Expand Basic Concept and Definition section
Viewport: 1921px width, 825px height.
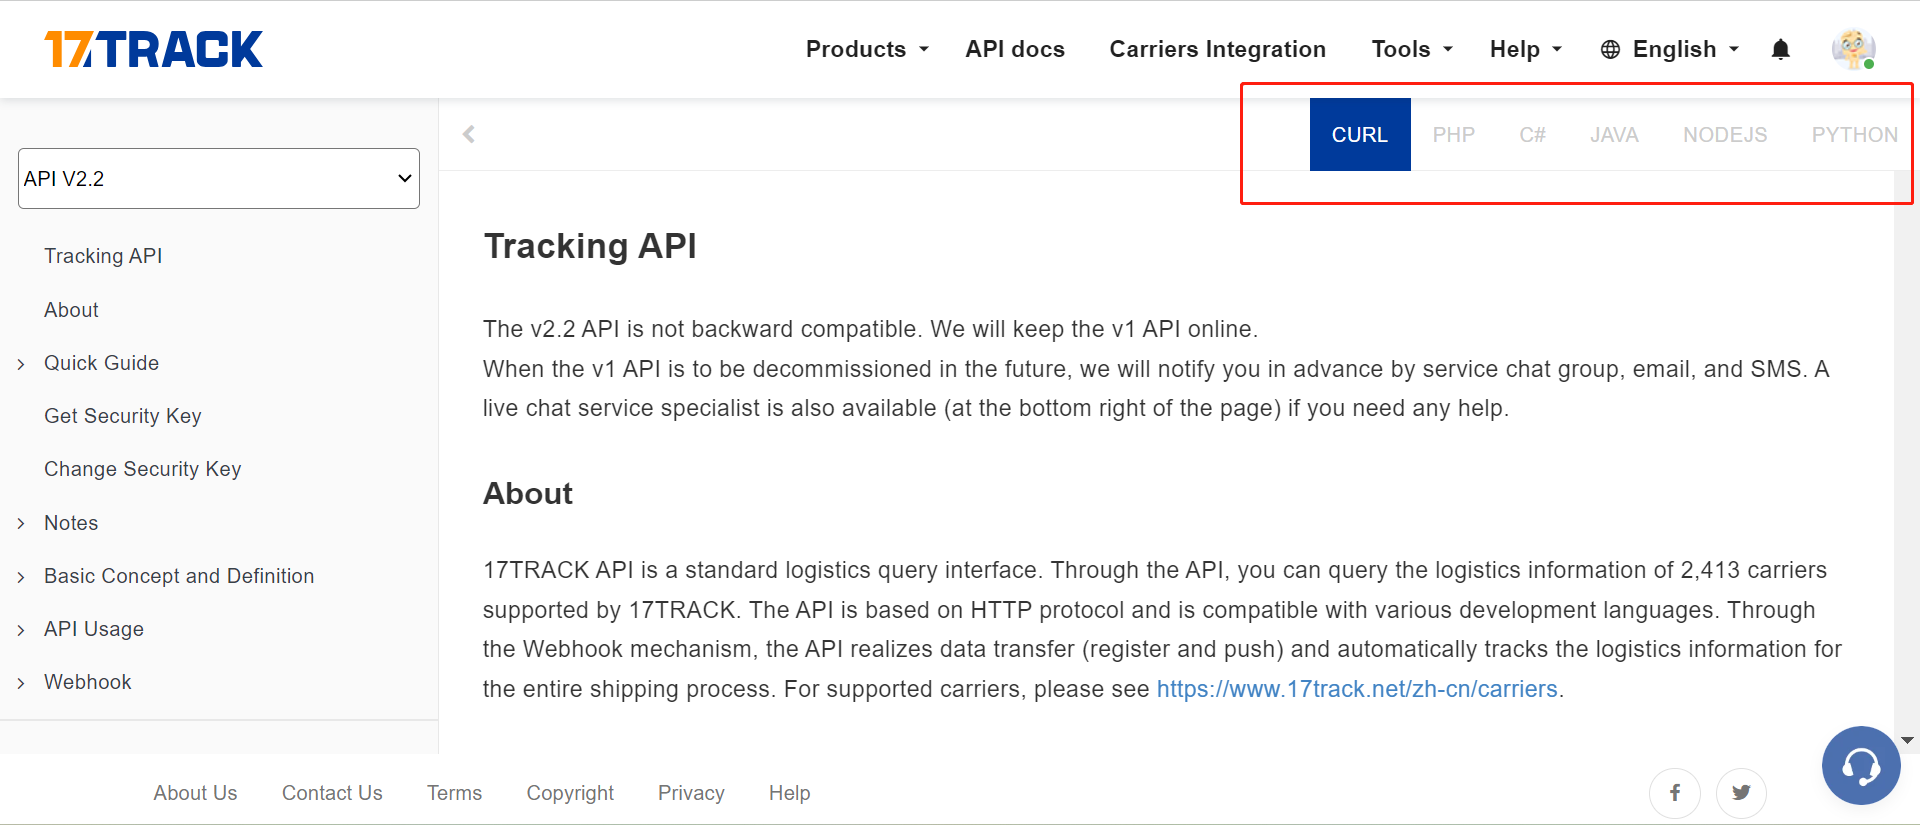click(179, 576)
